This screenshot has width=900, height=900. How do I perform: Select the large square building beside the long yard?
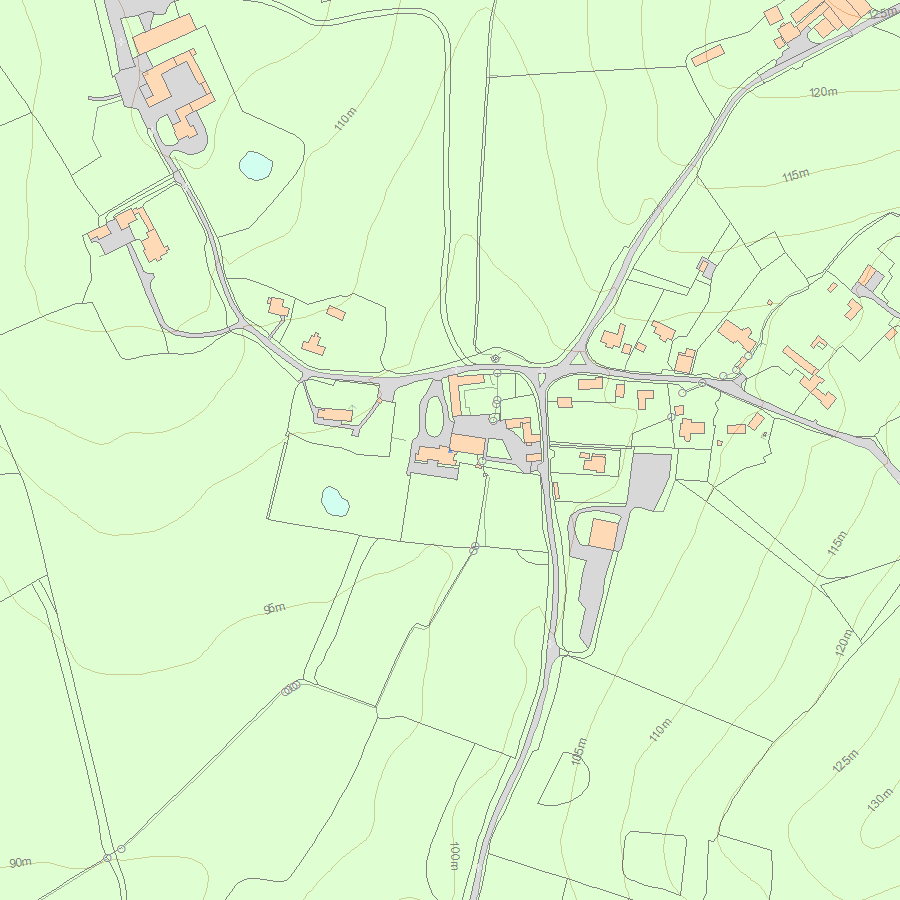coord(603,534)
